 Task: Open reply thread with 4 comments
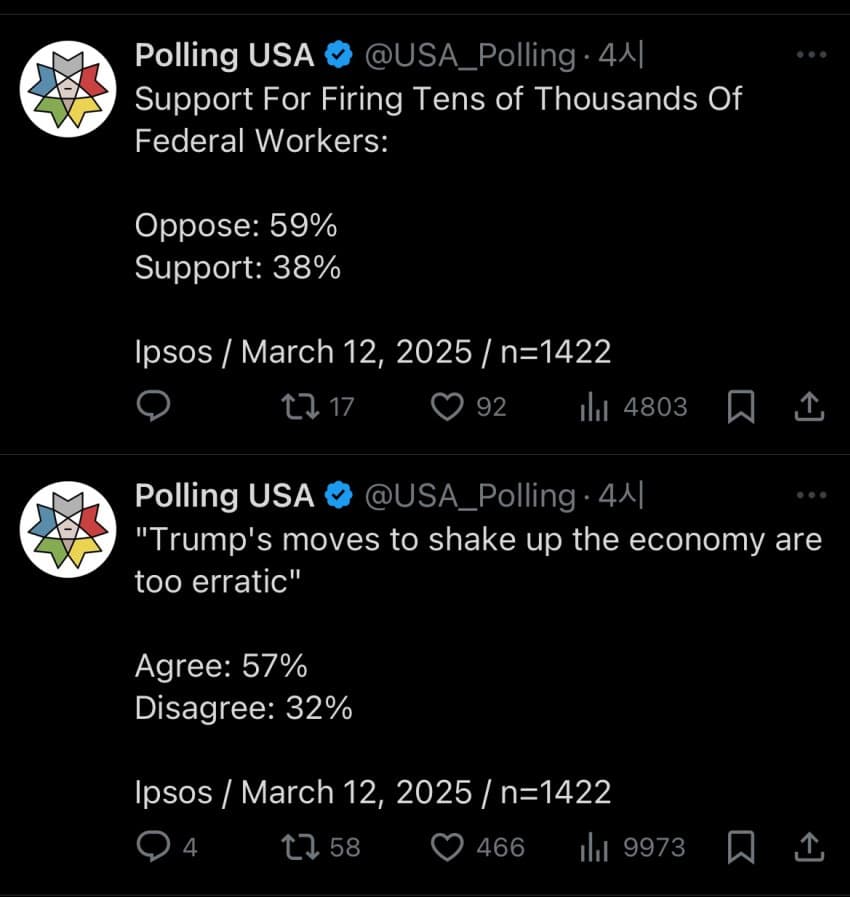(152, 847)
